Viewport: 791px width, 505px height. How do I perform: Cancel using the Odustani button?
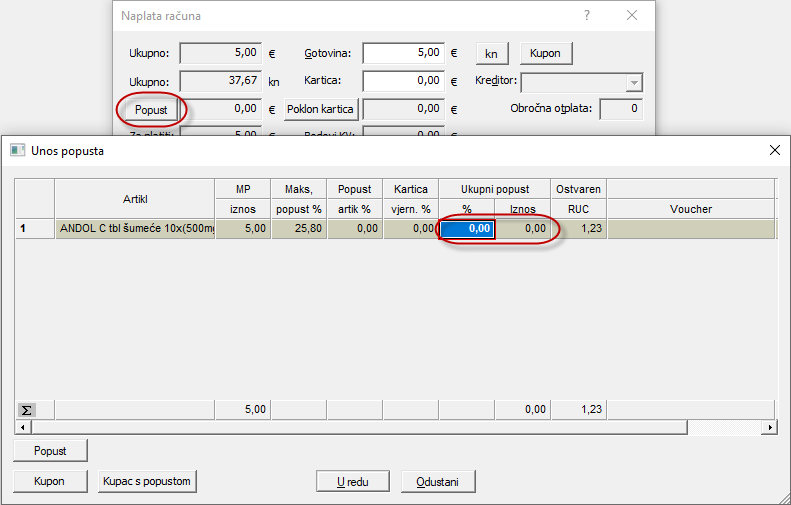click(x=438, y=482)
